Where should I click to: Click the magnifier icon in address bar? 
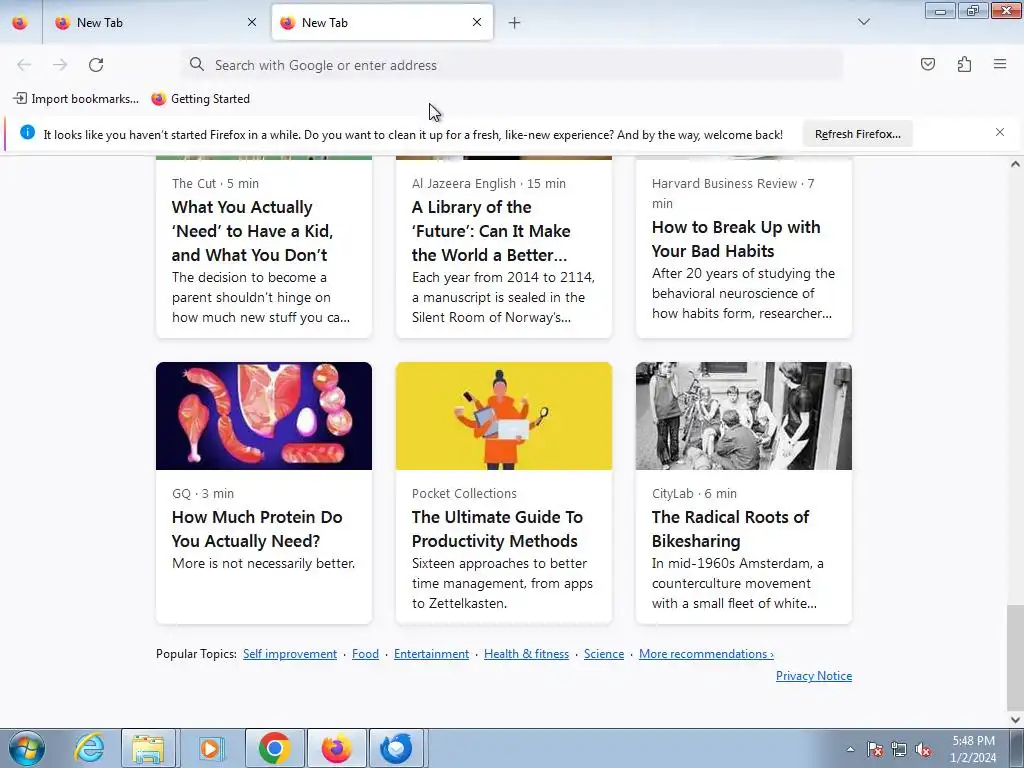coord(197,64)
